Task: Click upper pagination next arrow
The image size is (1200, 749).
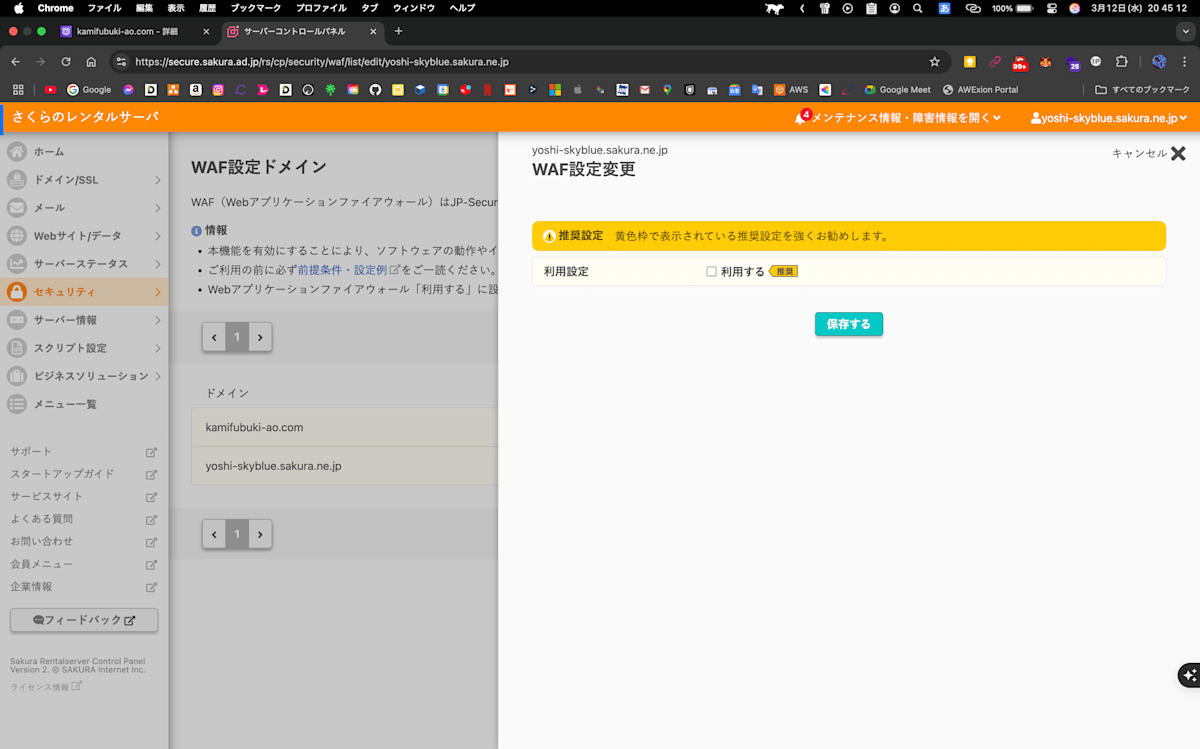Action: 260,337
